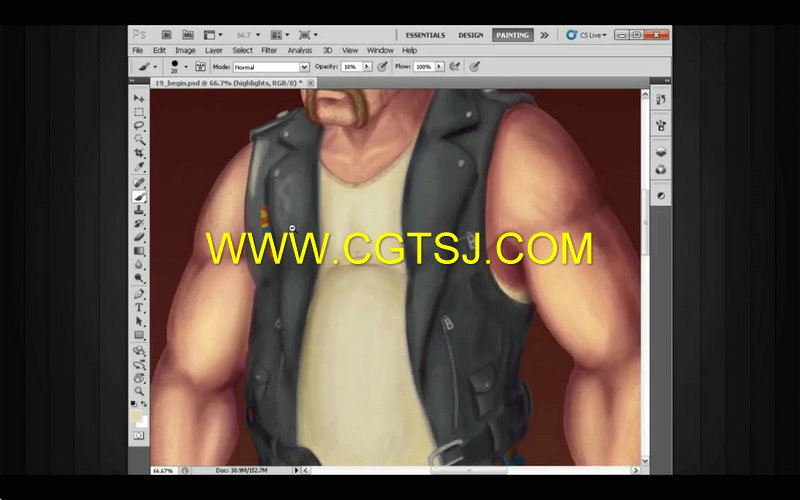The image size is (800, 500).
Task: Select the History Brush tool
Action: pyautogui.click(x=139, y=223)
